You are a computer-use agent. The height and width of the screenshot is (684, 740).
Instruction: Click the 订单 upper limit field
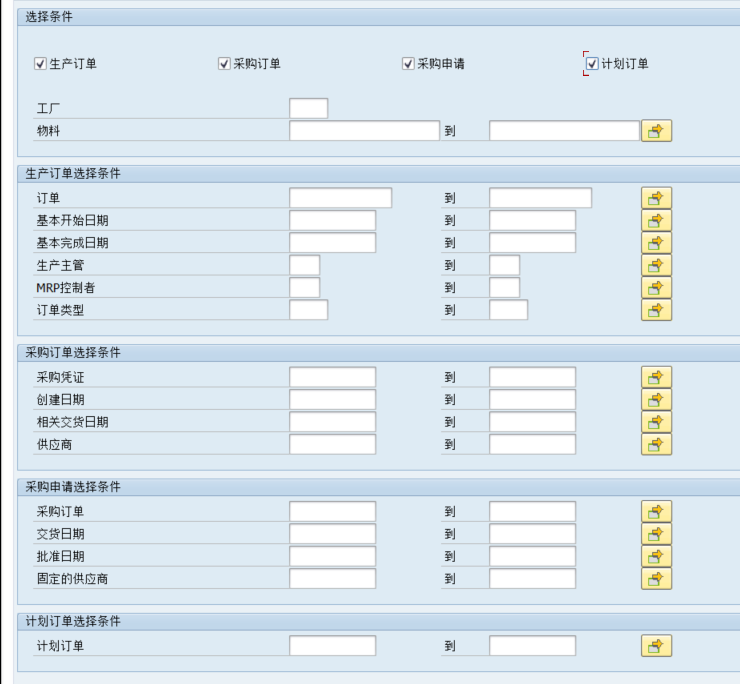(x=540, y=198)
